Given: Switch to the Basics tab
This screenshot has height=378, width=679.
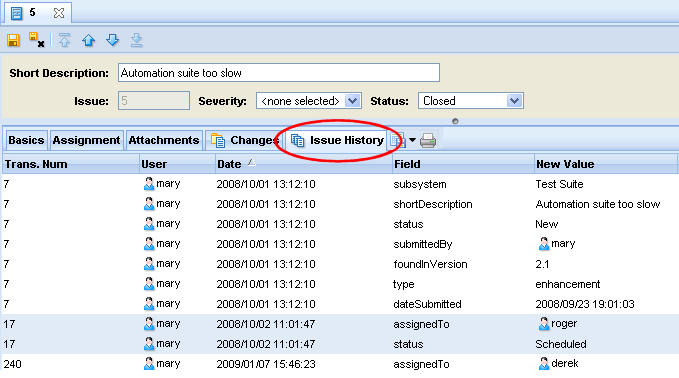Looking at the screenshot, I should [x=26, y=140].
